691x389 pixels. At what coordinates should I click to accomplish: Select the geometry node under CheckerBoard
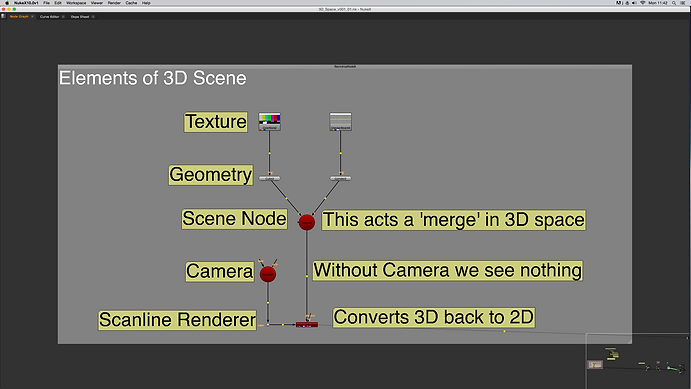340,178
